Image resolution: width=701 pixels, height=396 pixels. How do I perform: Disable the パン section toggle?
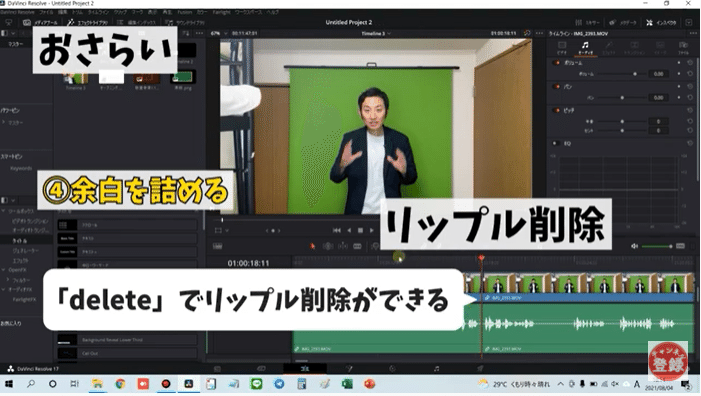[557, 87]
